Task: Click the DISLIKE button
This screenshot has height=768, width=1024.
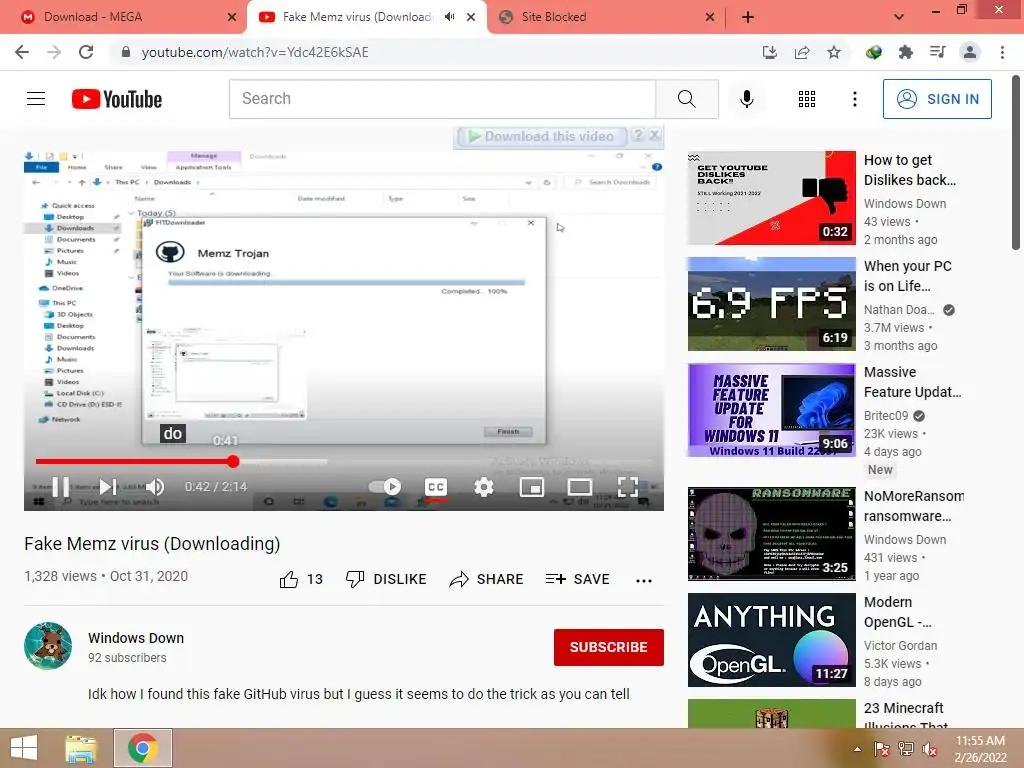Action: coord(386,579)
